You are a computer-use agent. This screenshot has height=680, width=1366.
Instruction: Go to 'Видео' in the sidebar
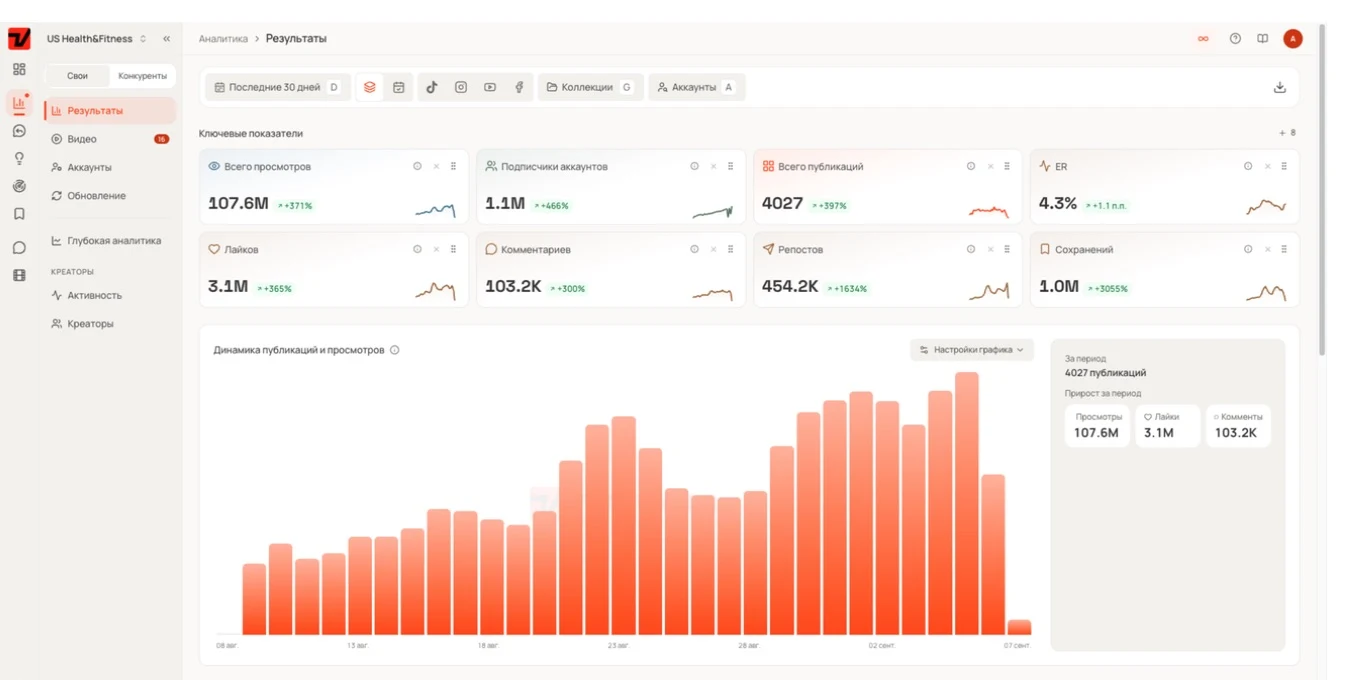coord(110,139)
